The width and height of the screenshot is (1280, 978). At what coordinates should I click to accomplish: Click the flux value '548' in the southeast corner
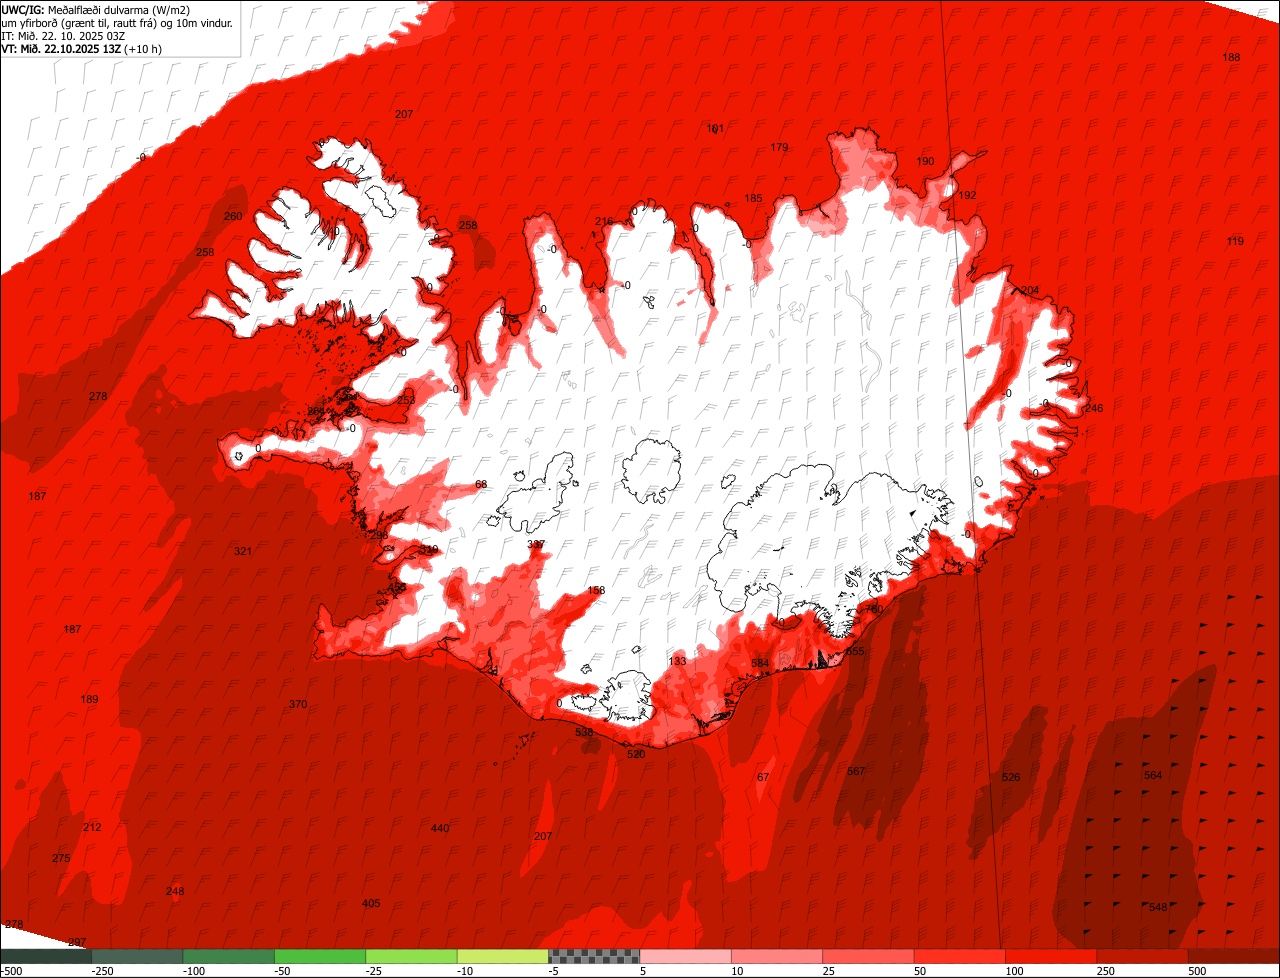[x=1158, y=908]
